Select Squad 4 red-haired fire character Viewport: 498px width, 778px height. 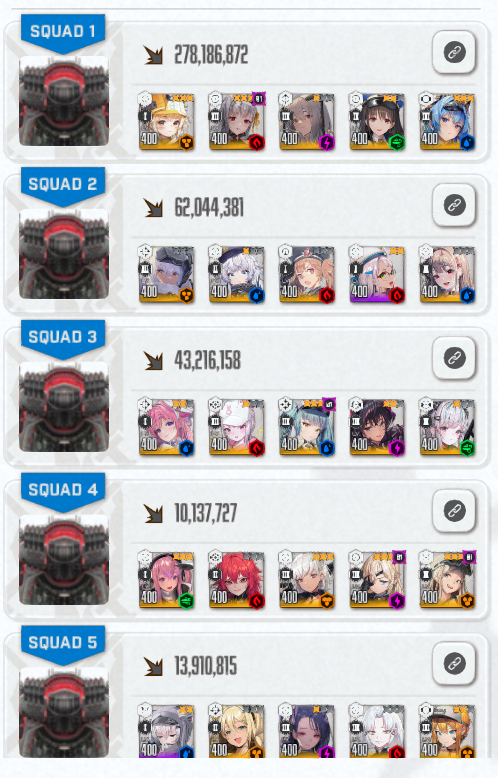click(237, 580)
